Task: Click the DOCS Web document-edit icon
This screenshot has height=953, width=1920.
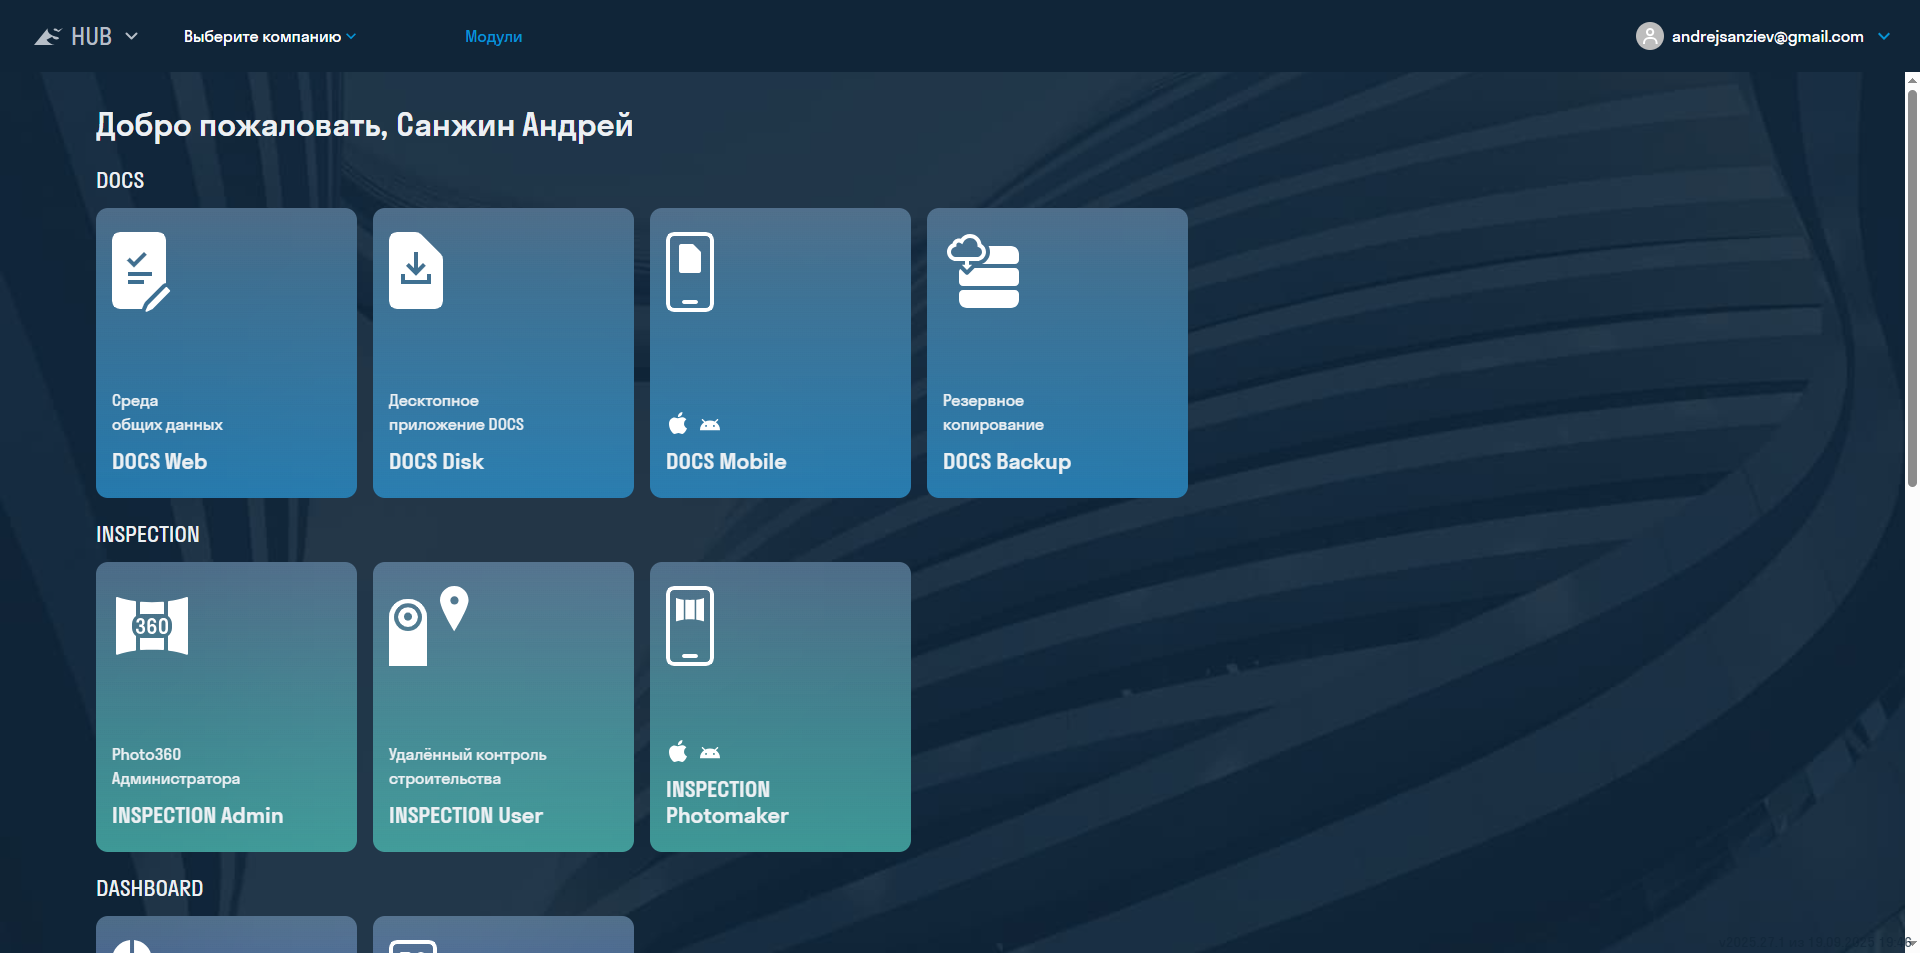Action: click(x=140, y=271)
